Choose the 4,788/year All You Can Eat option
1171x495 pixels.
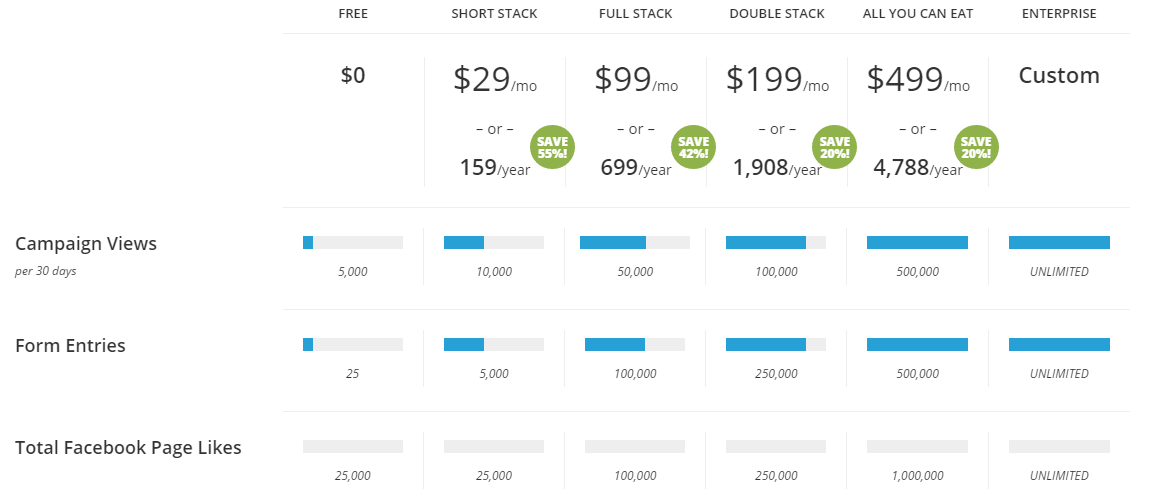[x=918, y=168]
